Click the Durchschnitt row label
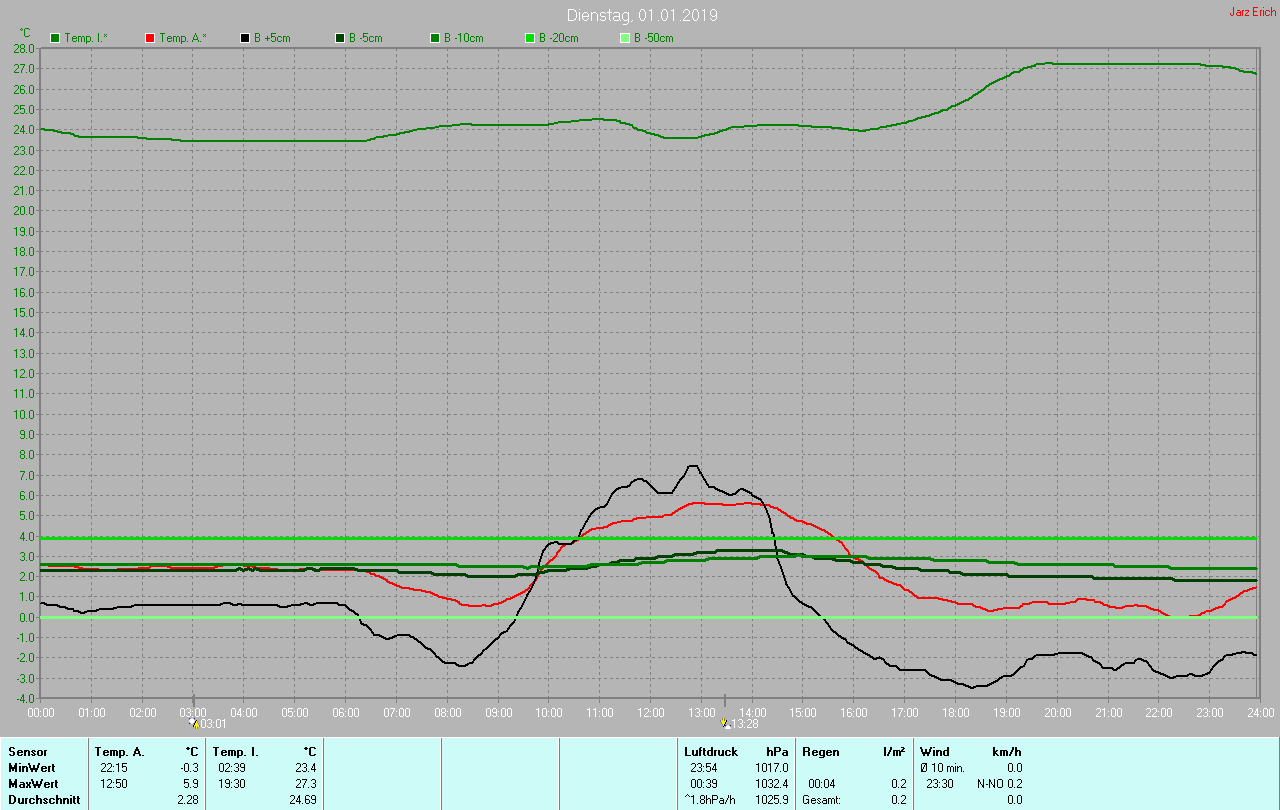 point(44,800)
